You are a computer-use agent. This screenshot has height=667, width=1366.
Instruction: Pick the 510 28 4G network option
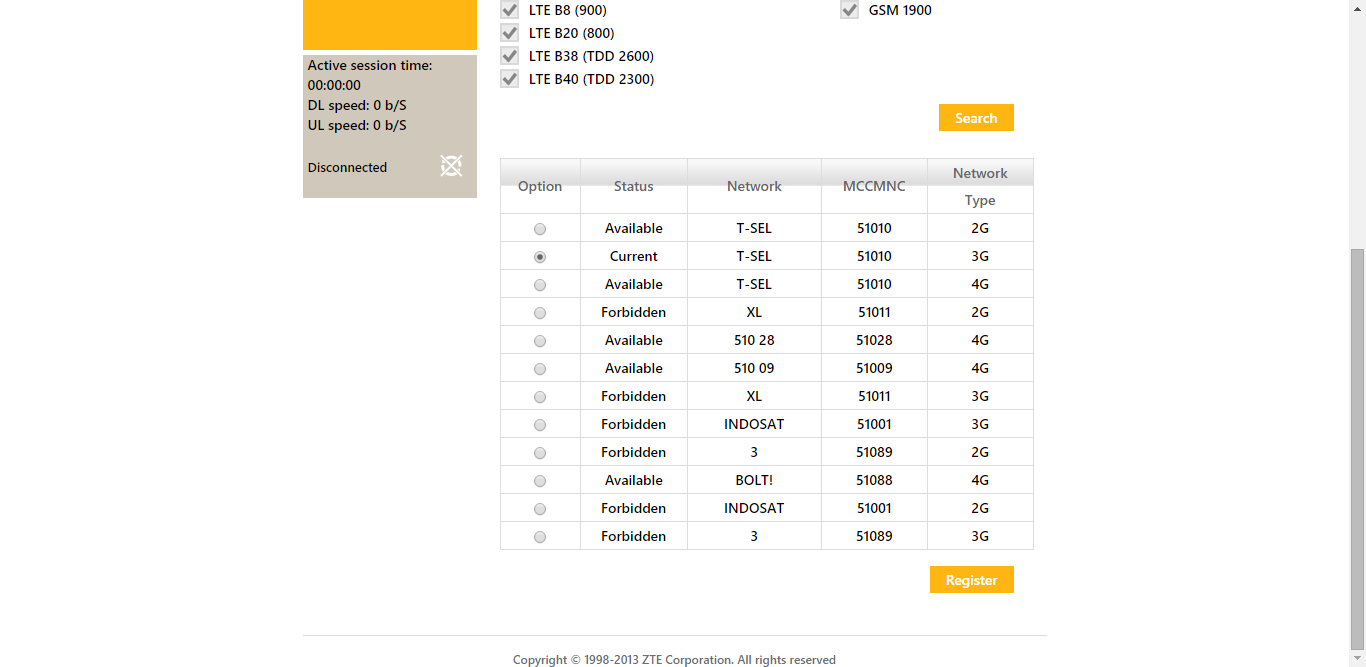(540, 341)
